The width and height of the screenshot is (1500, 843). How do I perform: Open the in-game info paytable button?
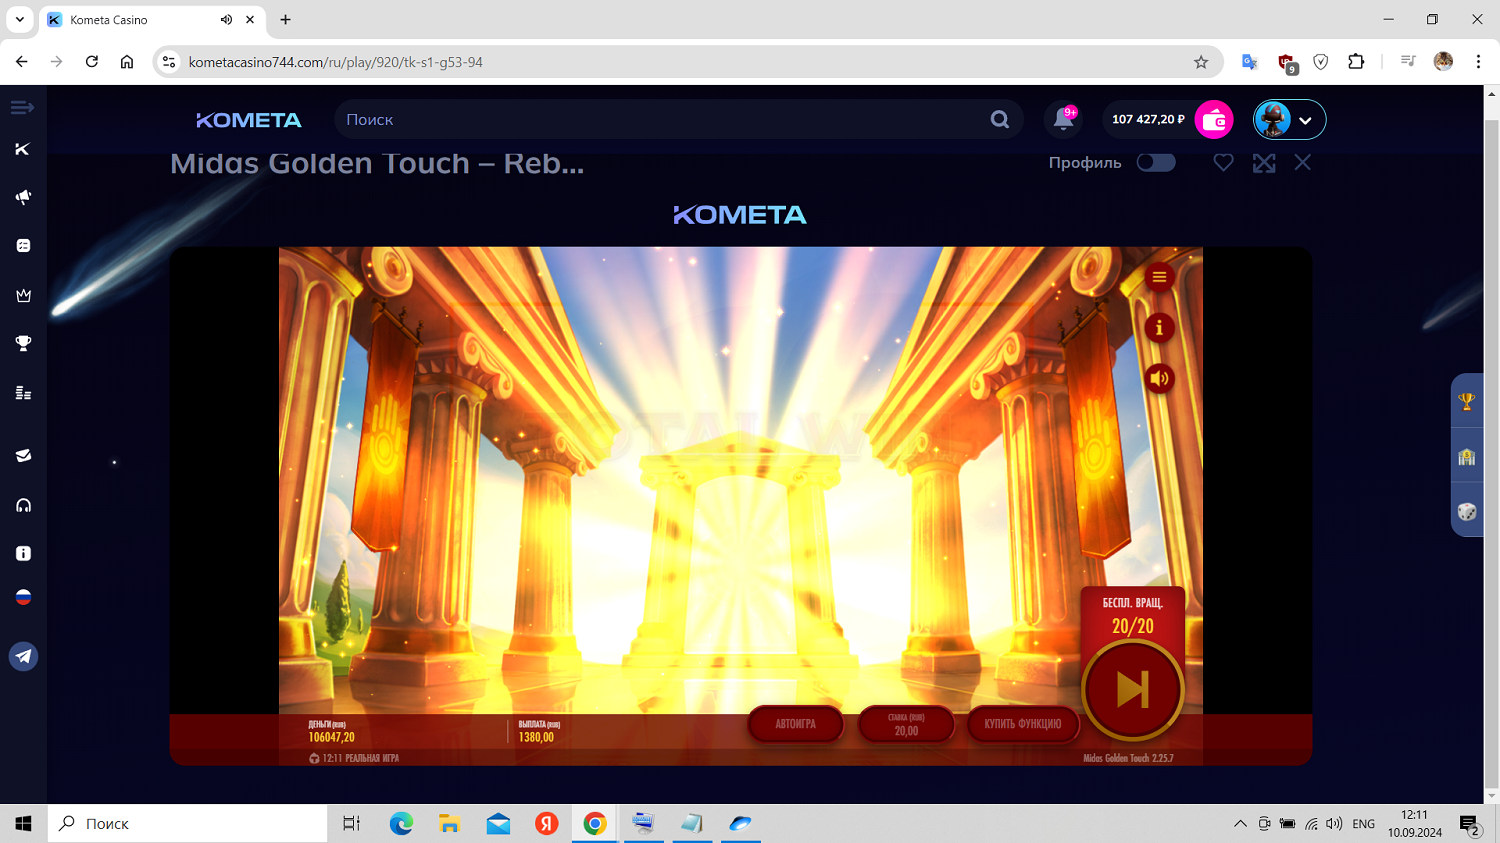pyautogui.click(x=1159, y=328)
